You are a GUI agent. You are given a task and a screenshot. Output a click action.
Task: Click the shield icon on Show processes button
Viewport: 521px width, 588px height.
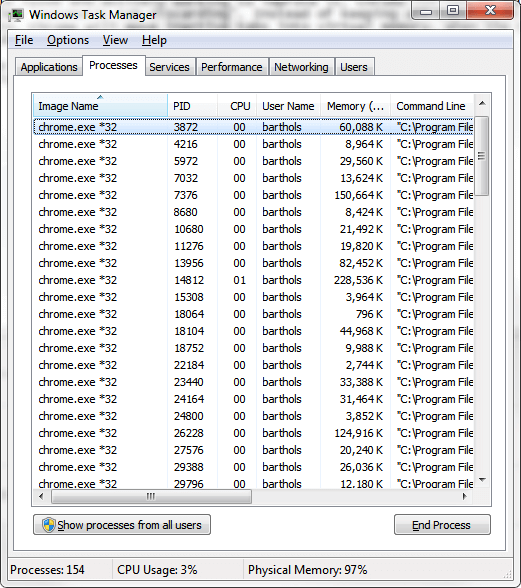click(49, 525)
